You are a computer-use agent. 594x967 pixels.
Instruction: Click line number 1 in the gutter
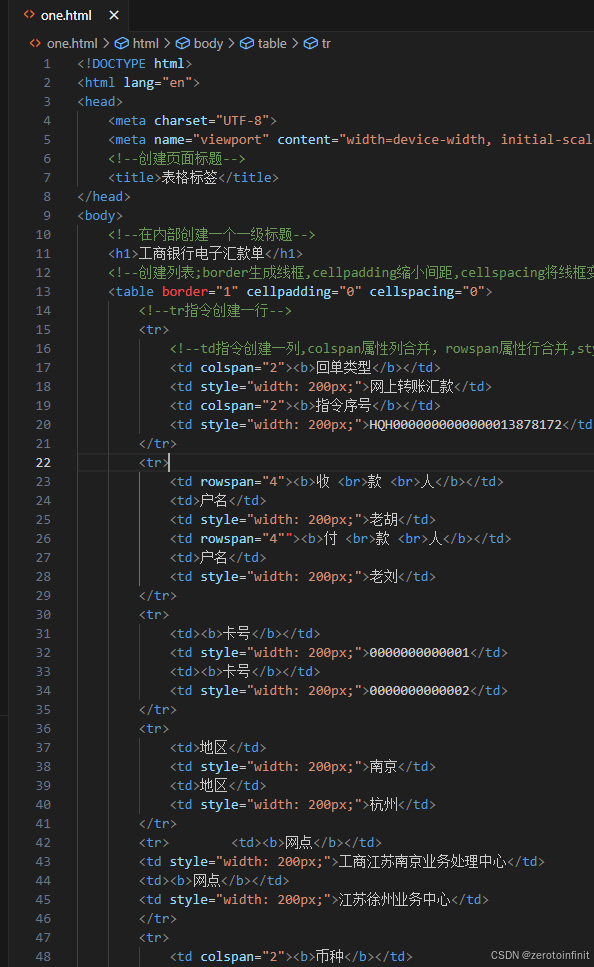47,64
